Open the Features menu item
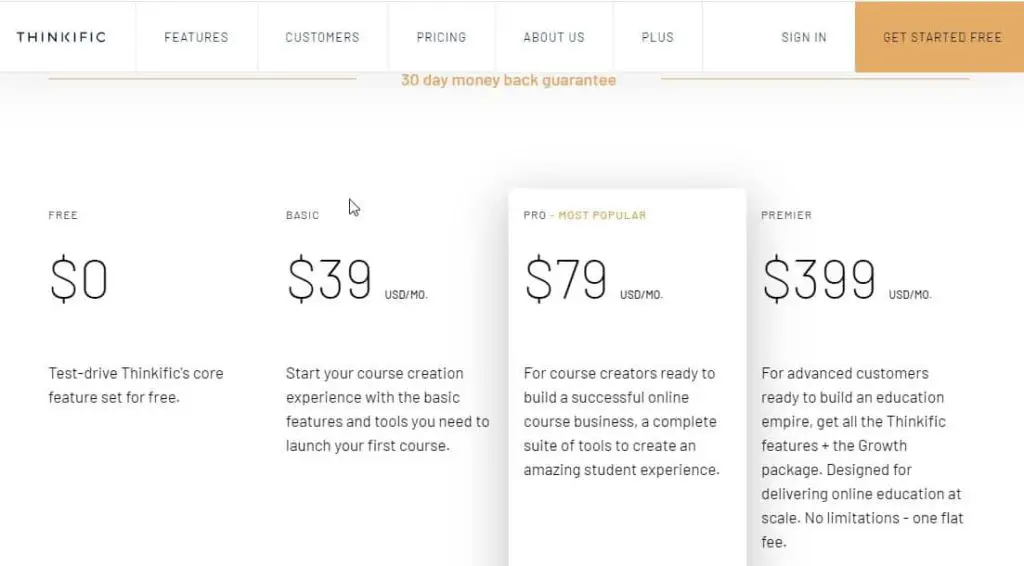 click(x=196, y=37)
